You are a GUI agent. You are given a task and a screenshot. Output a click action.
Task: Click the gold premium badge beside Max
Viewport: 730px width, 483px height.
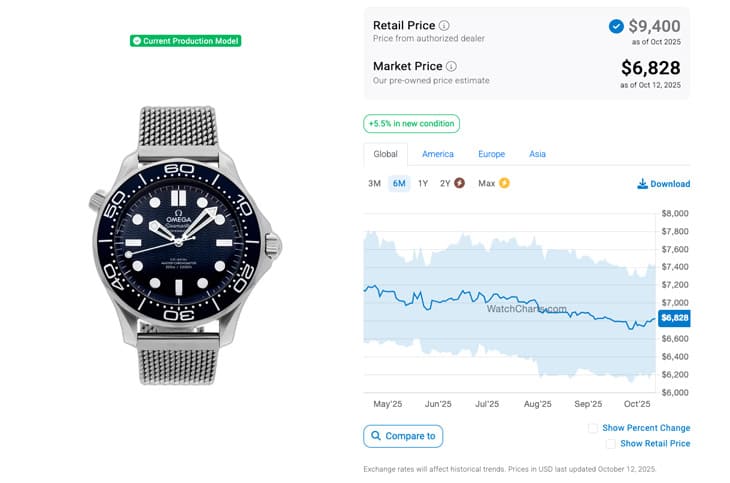[x=504, y=183]
